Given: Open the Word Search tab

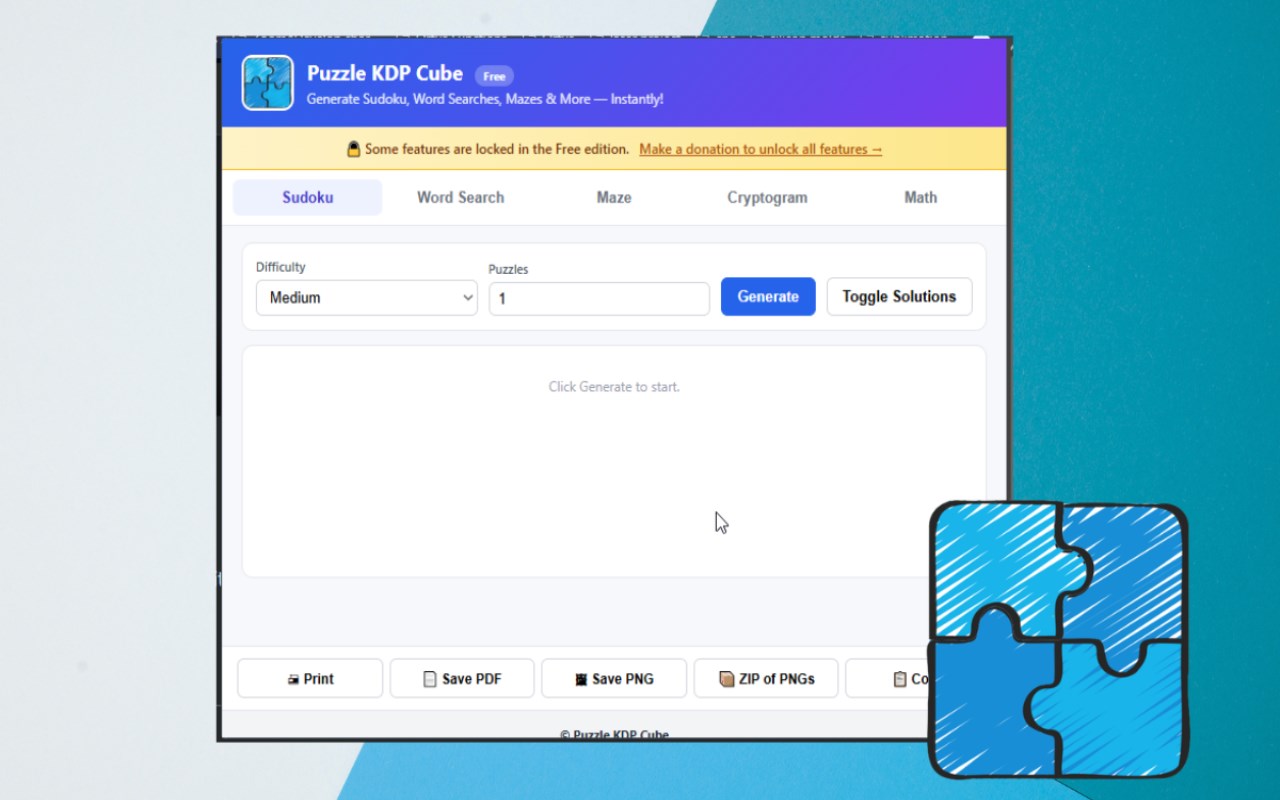Looking at the screenshot, I should (x=461, y=198).
